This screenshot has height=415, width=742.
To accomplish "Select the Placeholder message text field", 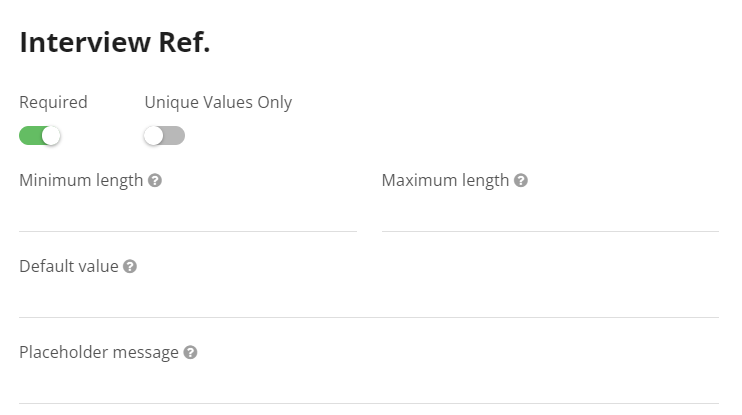I will coord(368,385).
